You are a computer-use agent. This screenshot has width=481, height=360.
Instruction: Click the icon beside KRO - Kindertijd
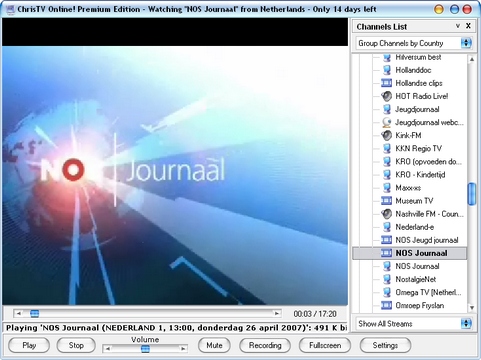387,175
